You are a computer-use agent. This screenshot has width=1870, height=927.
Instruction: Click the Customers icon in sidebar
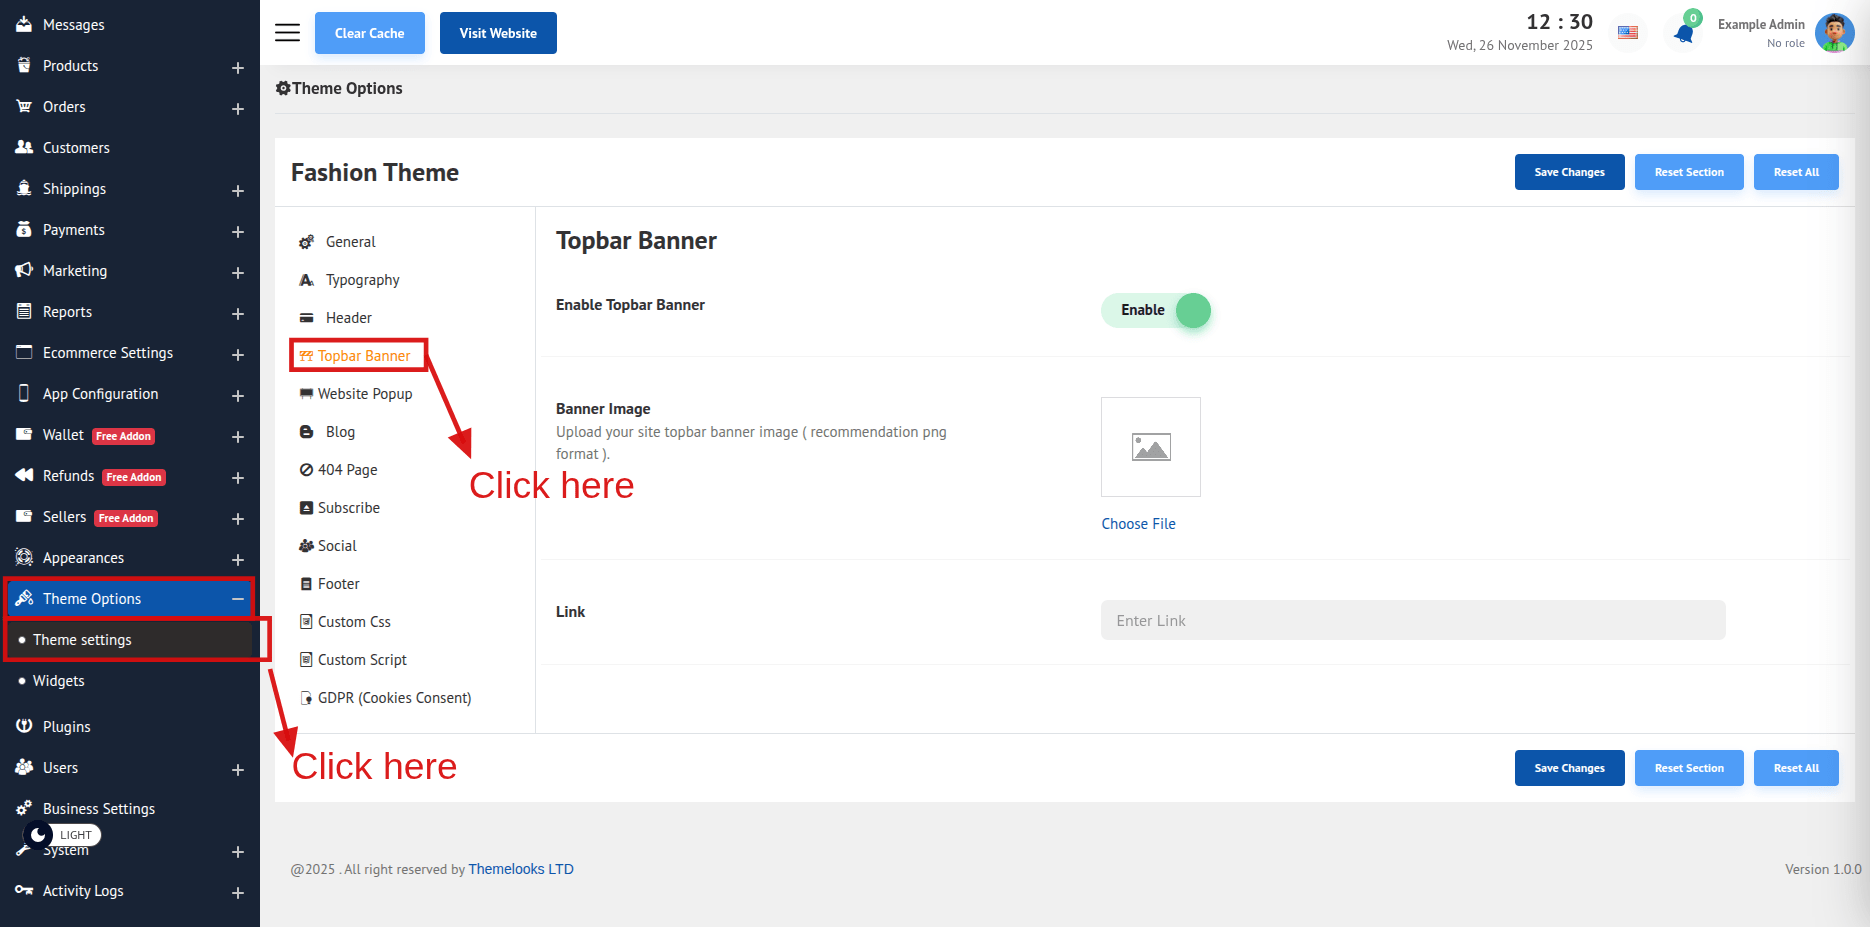point(24,147)
